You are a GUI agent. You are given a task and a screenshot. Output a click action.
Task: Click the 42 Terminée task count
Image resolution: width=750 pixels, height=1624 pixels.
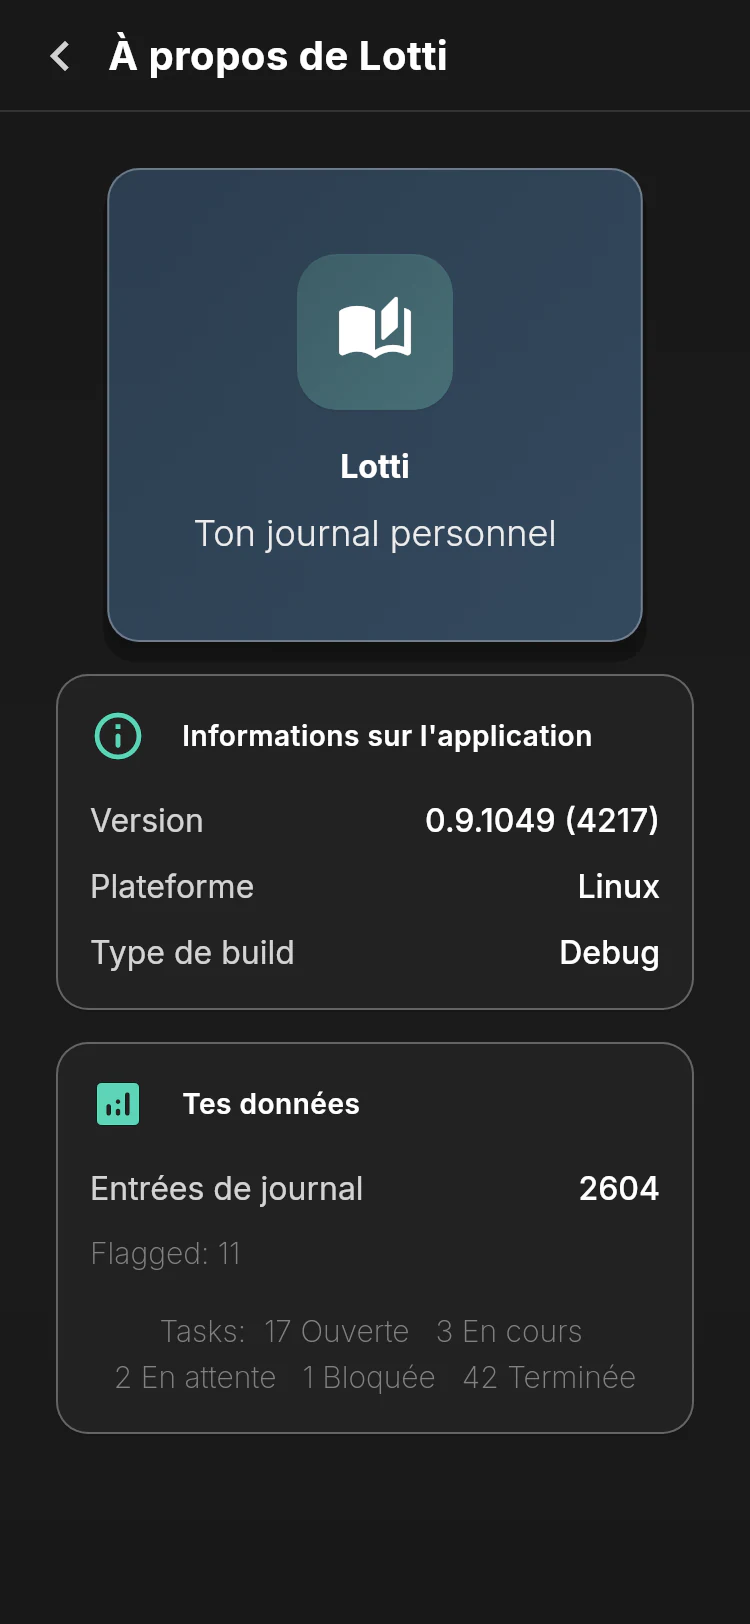pyautogui.click(x=549, y=1378)
